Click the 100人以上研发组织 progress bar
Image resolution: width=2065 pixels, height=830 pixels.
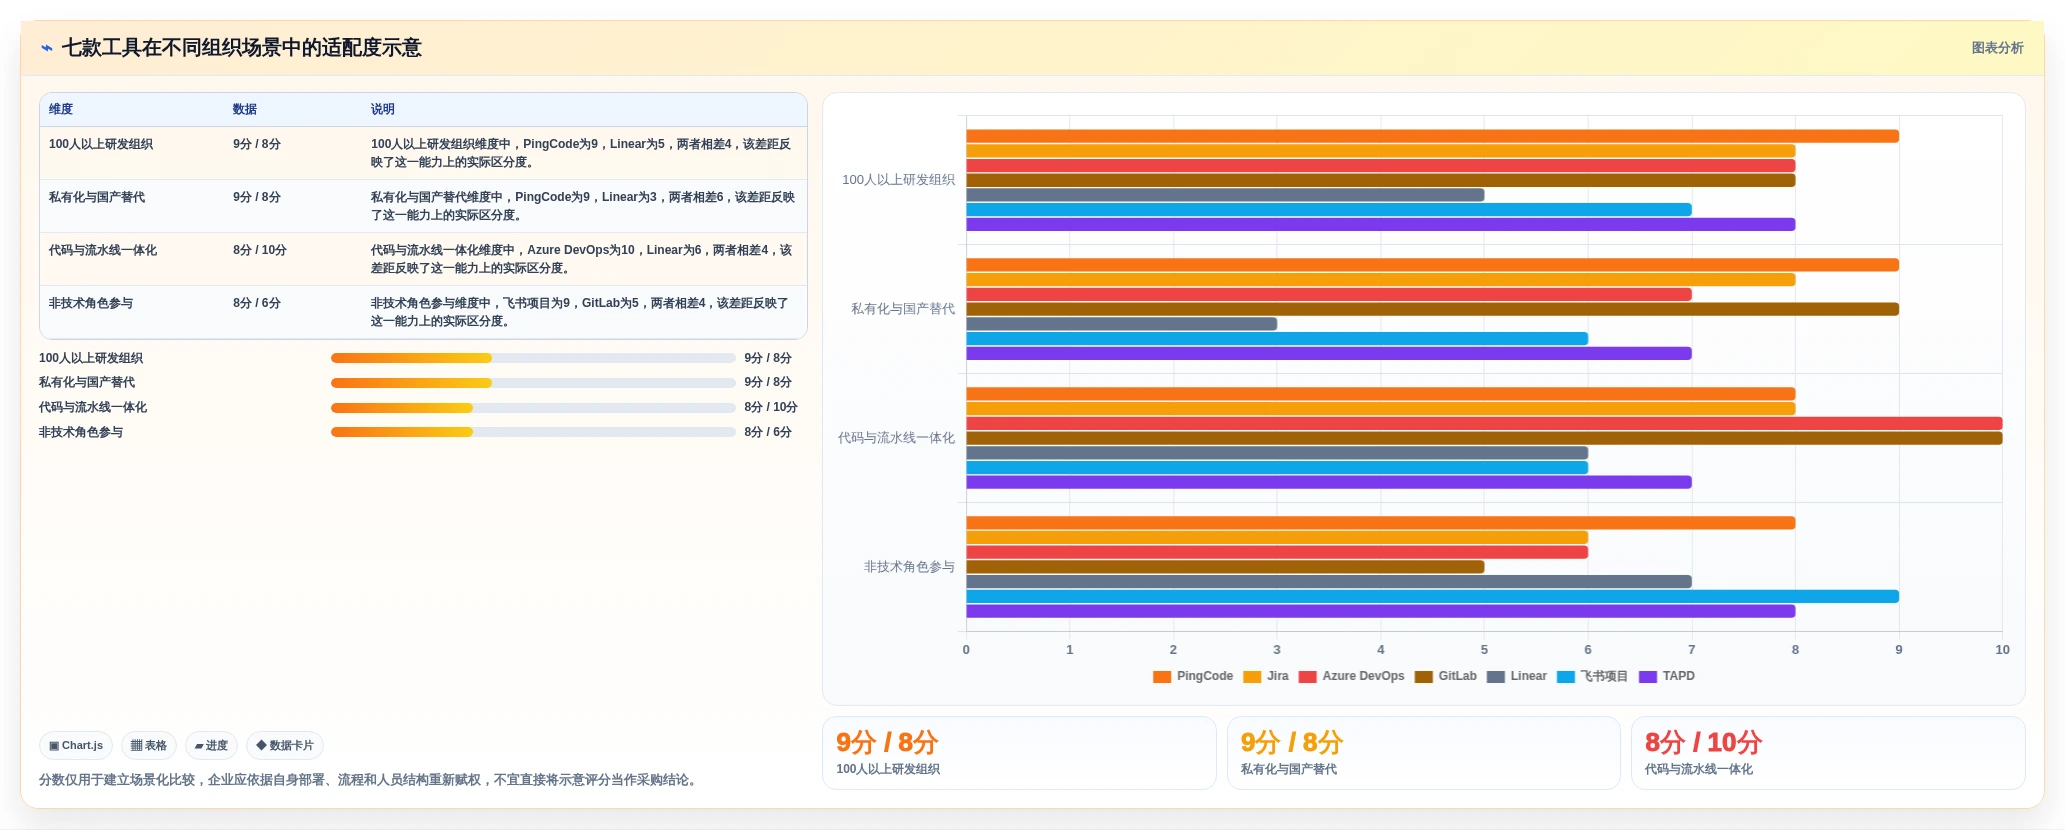pyautogui.click(x=533, y=358)
